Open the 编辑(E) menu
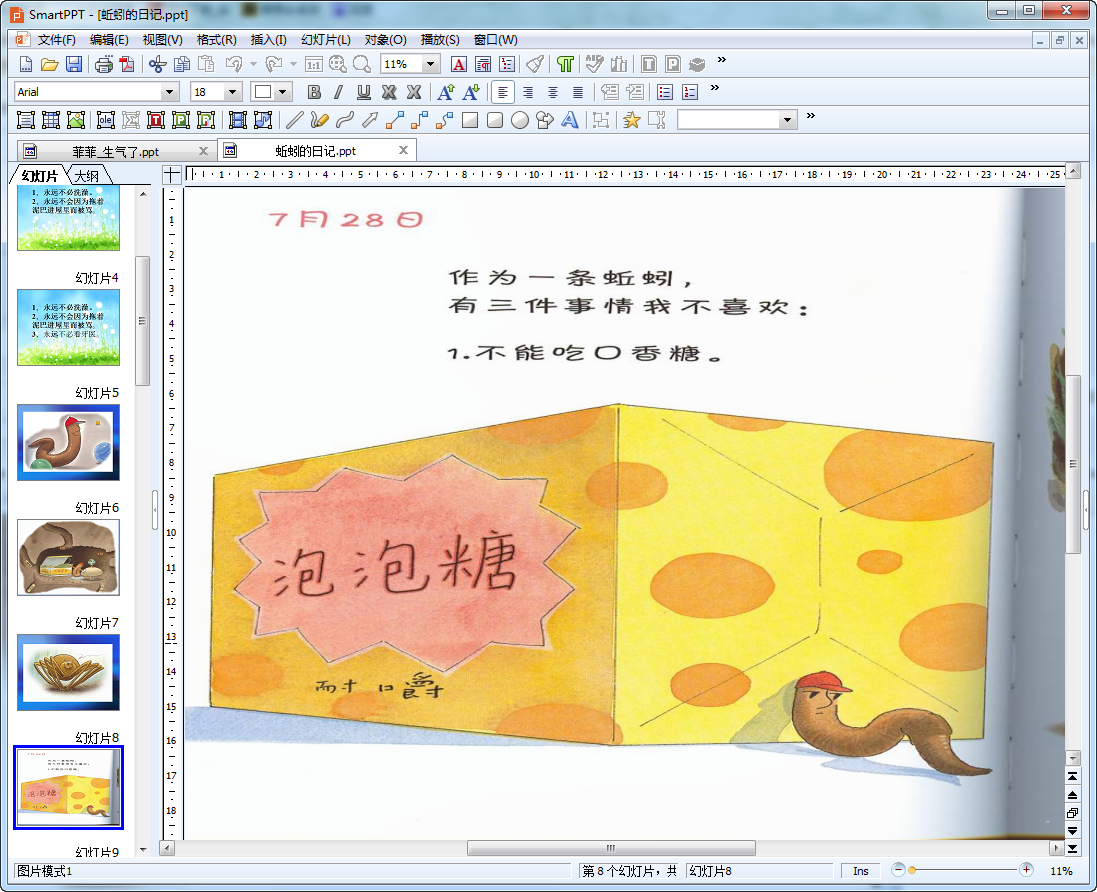This screenshot has height=892, width=1097. point(109,40)
